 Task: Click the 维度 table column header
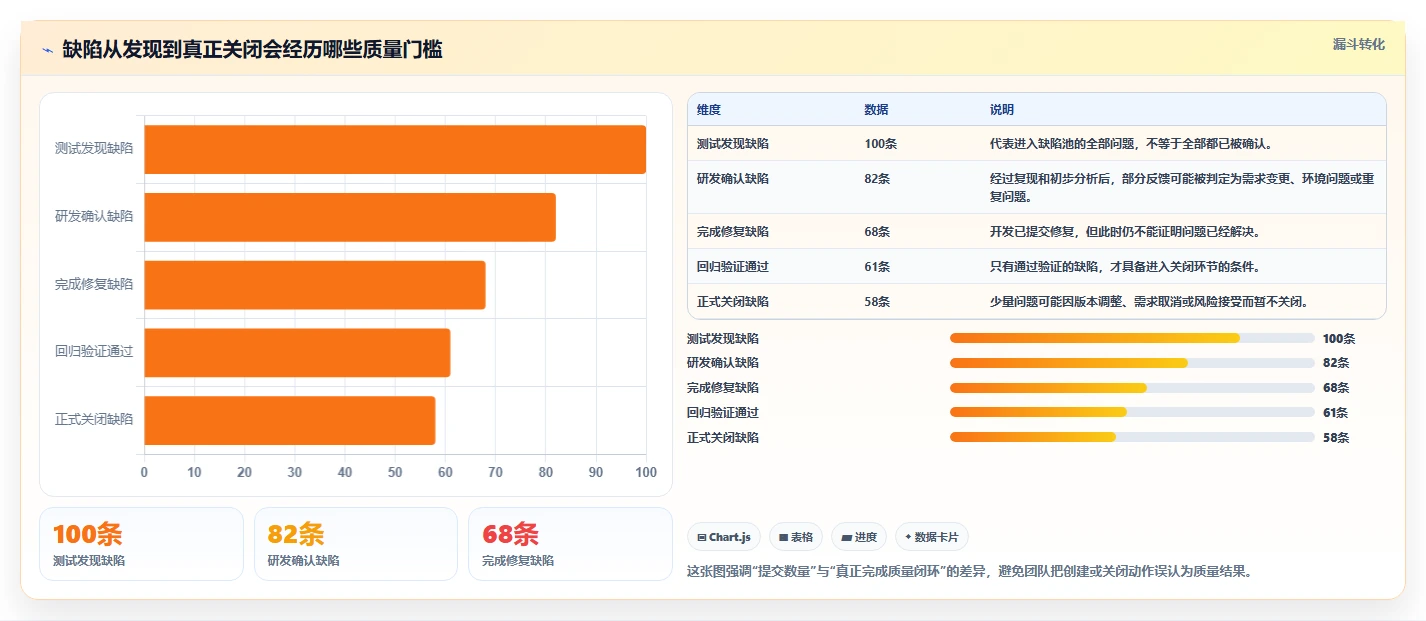pos(709,110)
